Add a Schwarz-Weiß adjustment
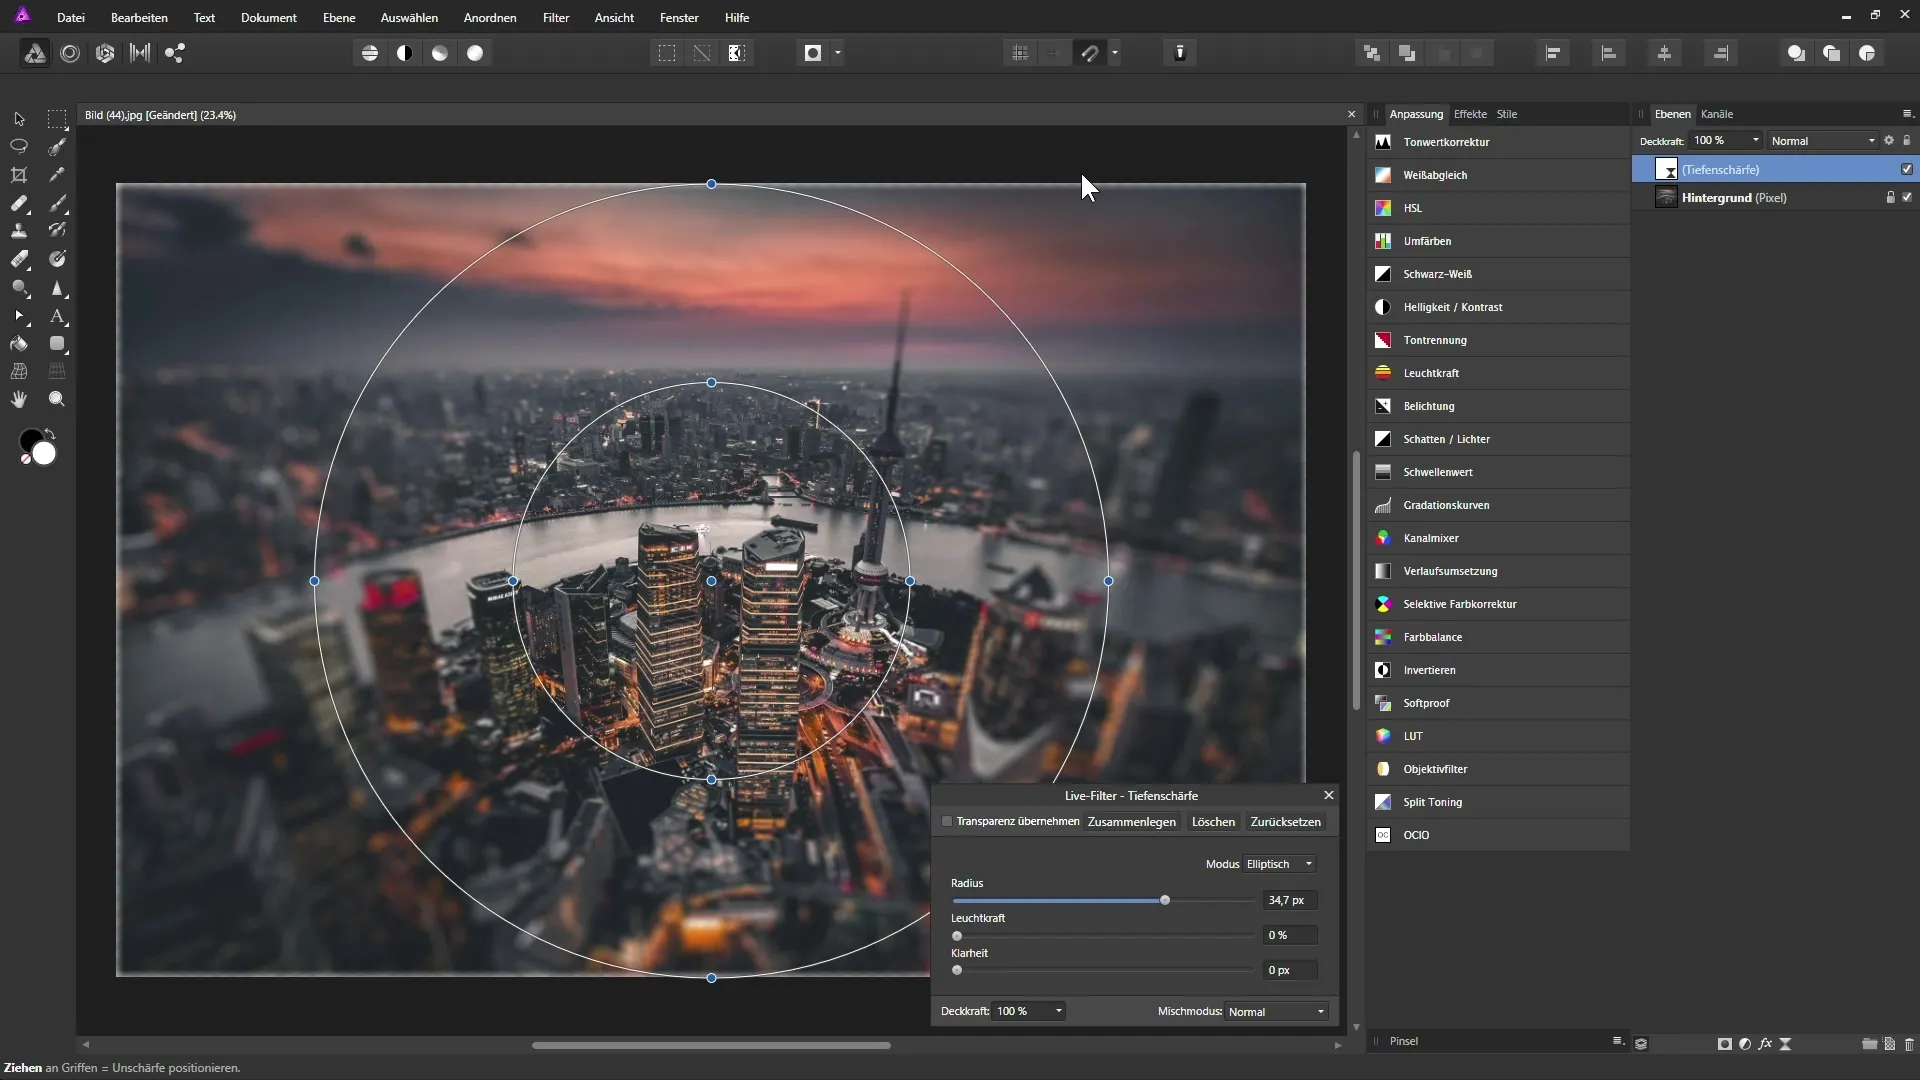 click(1498, 274)
